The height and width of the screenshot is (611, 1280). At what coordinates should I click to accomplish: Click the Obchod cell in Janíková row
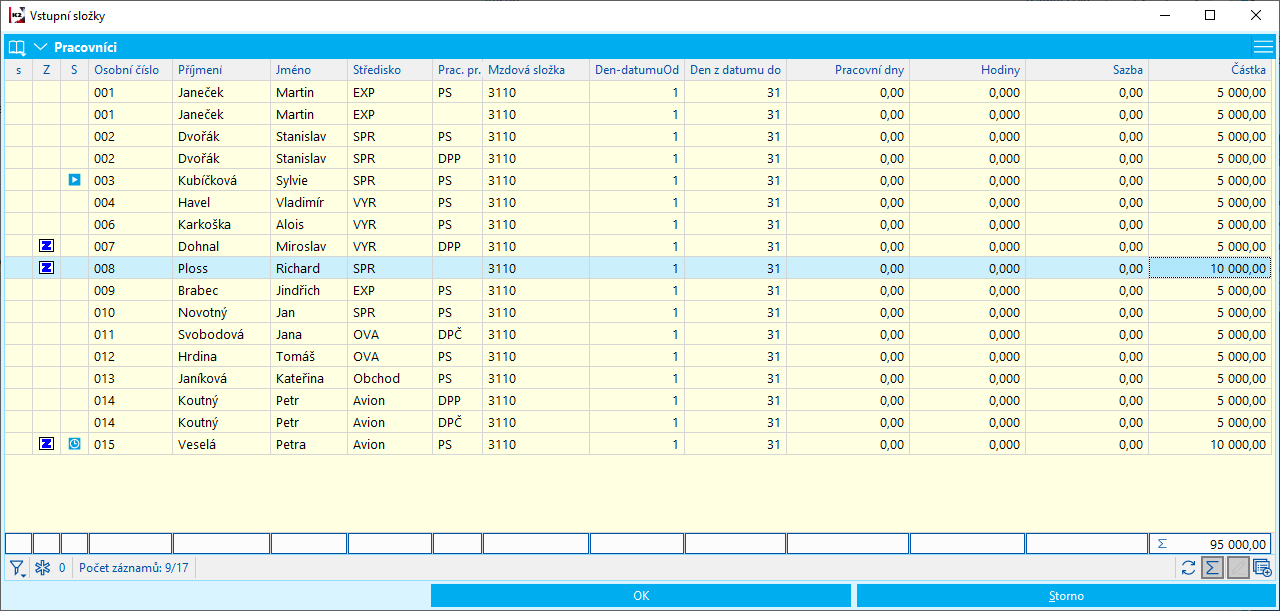pos(390,378)
